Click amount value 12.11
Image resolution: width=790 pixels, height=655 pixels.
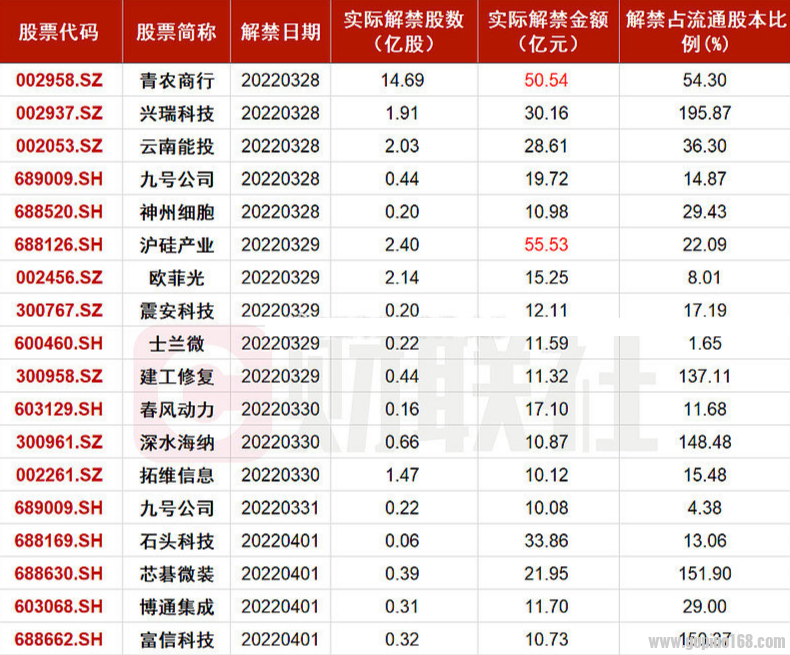pyautogui.click(x=546, y=310)
